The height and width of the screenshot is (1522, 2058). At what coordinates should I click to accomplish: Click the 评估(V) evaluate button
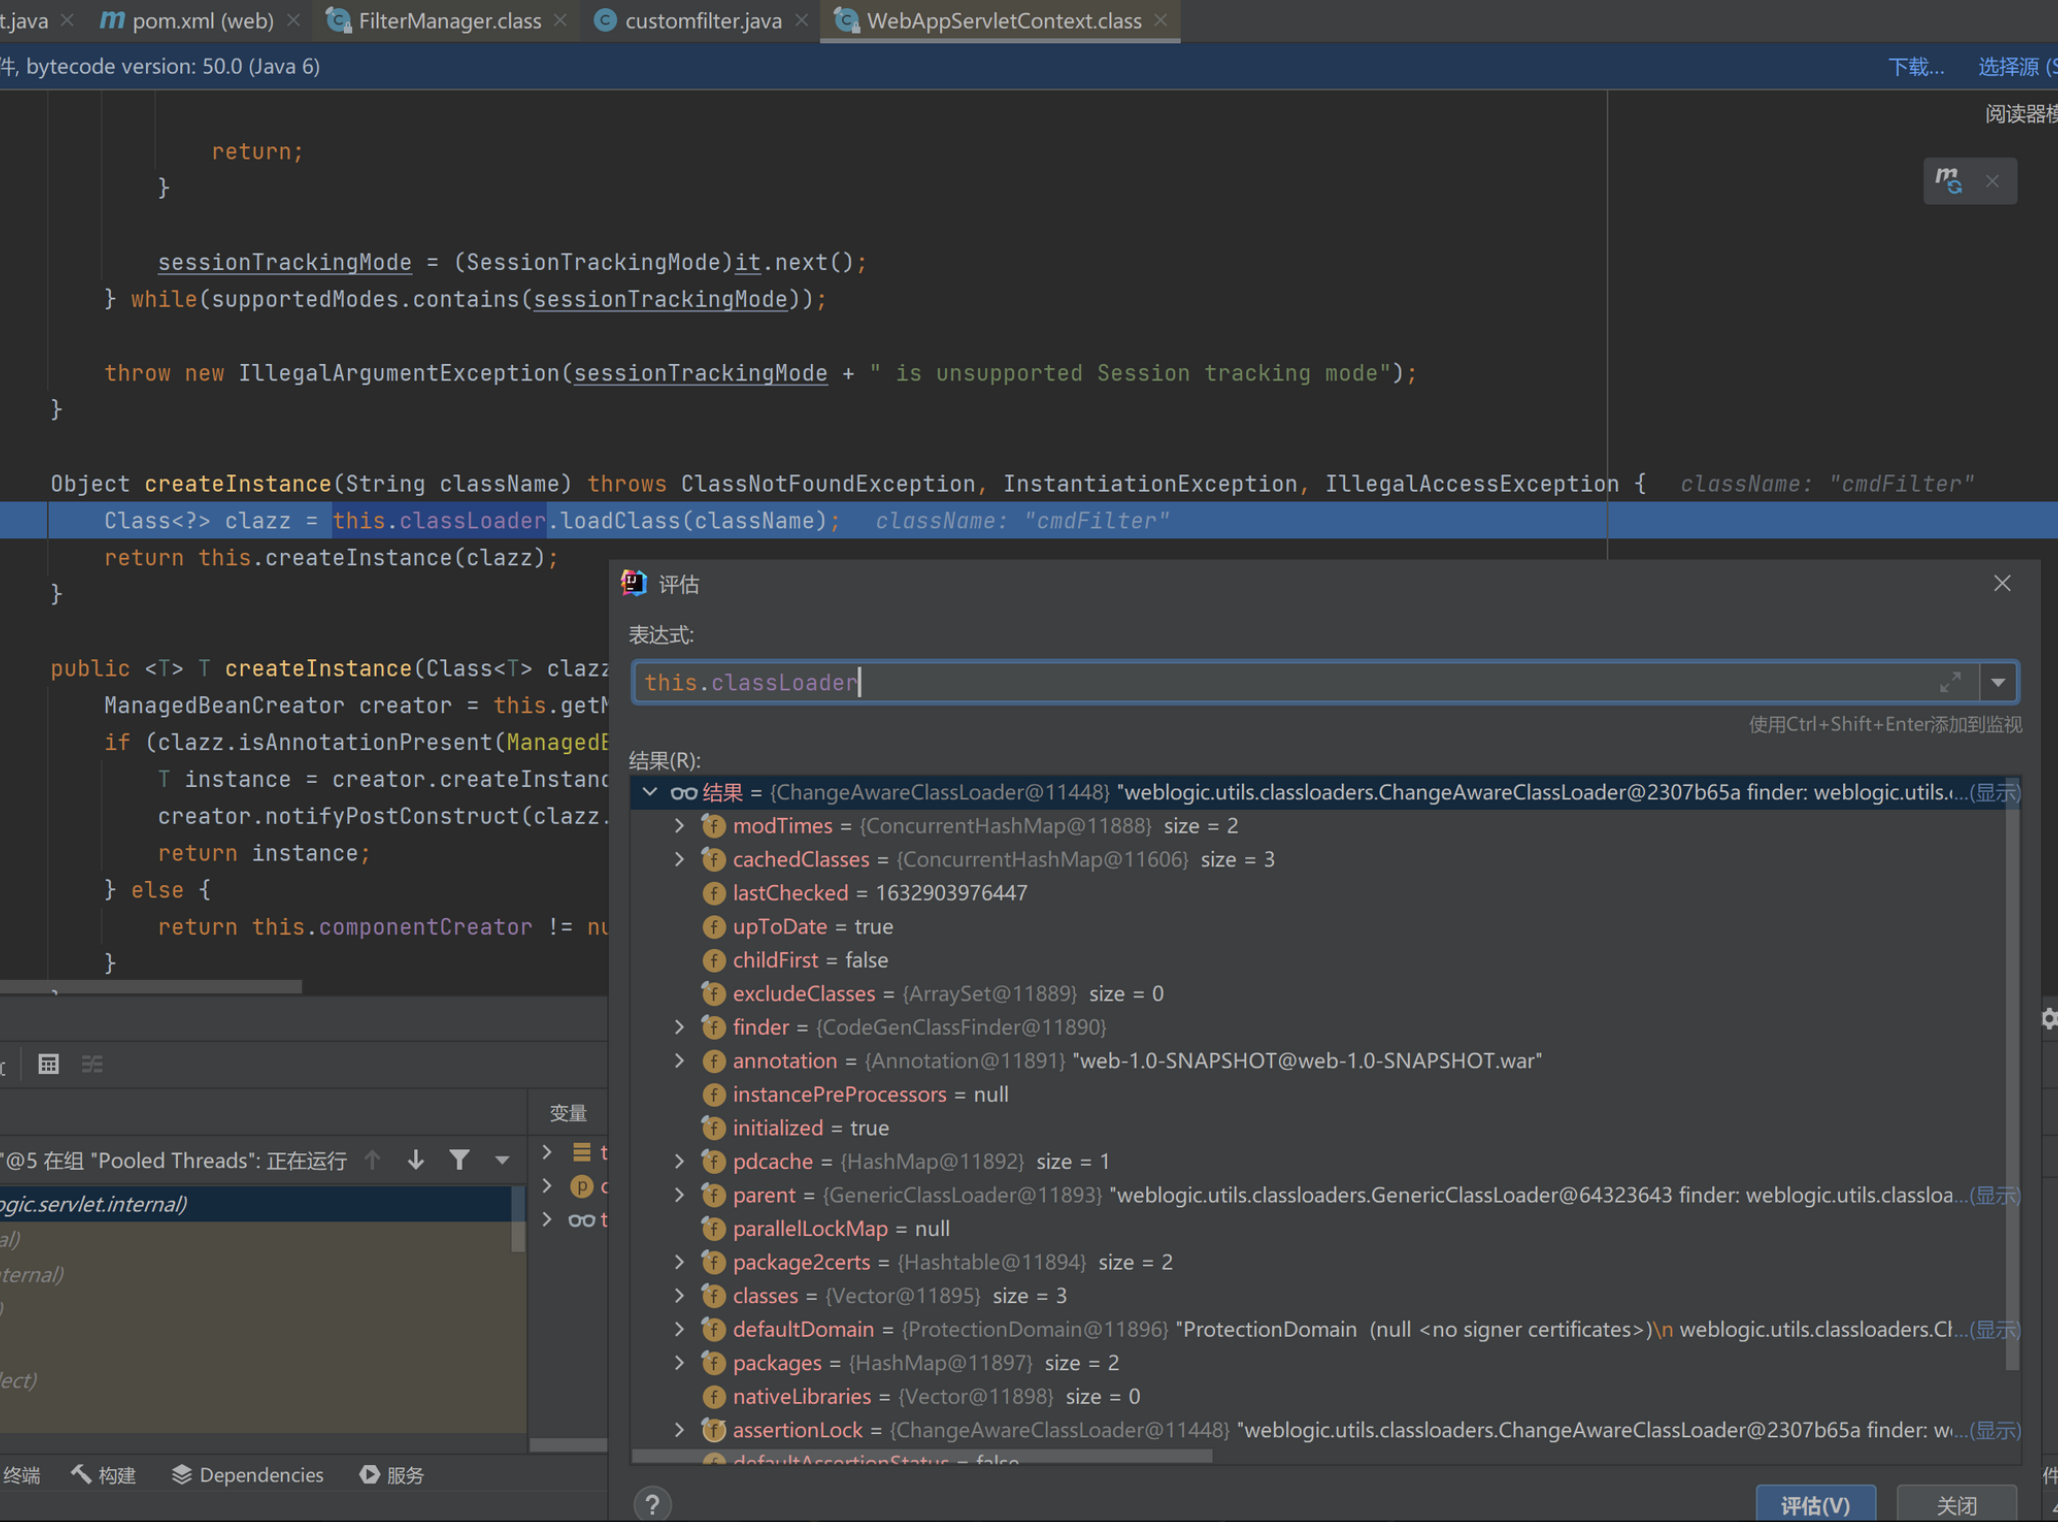click(1814, 1504)
